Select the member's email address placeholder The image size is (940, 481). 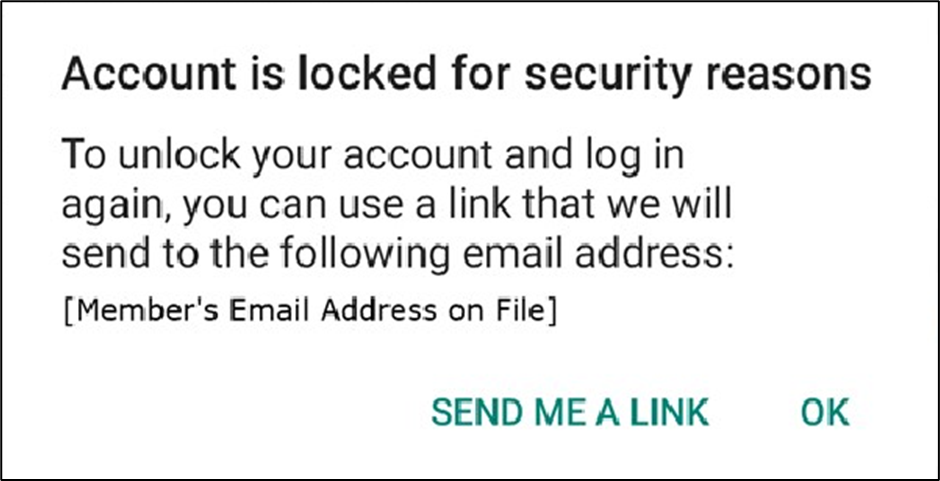click(x=309, y=310)
